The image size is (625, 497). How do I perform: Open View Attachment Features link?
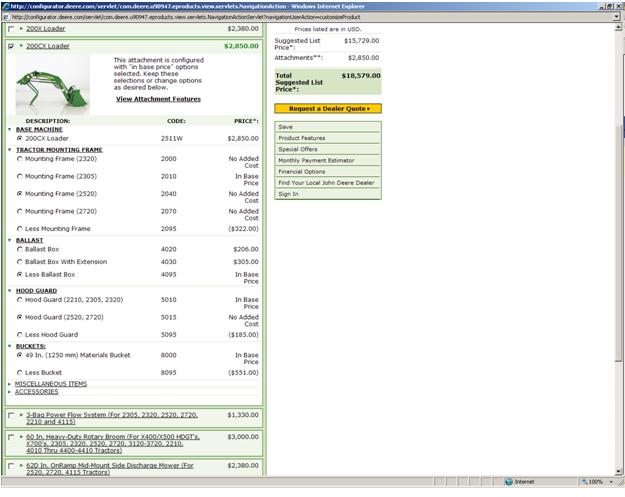click(x=158, y=99)
